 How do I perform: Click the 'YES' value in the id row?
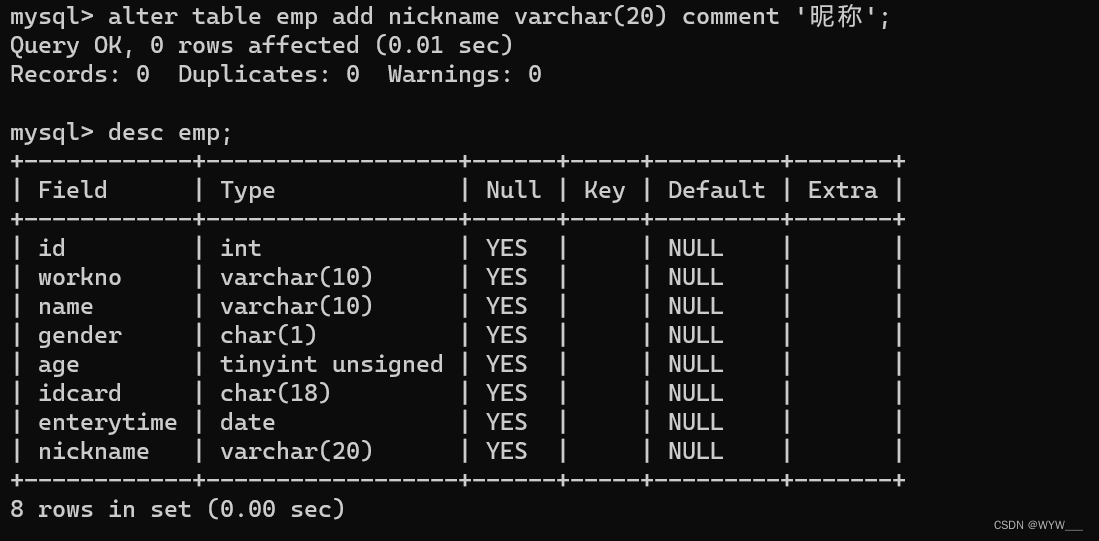tap(506, 248)
